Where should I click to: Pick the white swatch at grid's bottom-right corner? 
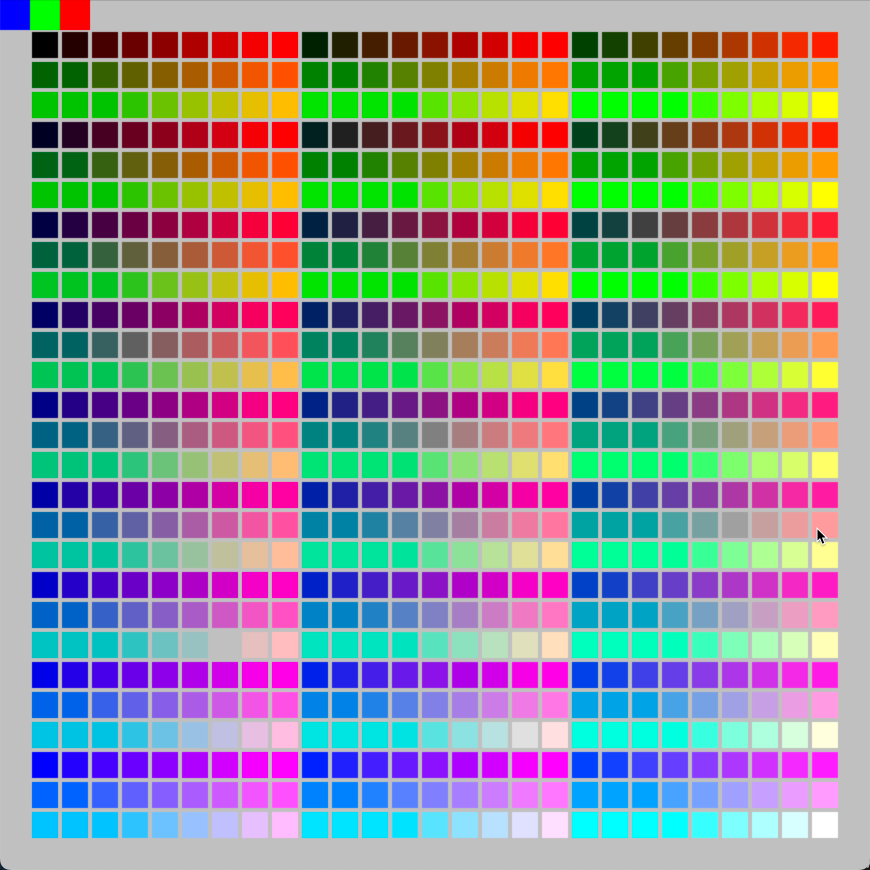pyautogui.click(x=825, y=825)
